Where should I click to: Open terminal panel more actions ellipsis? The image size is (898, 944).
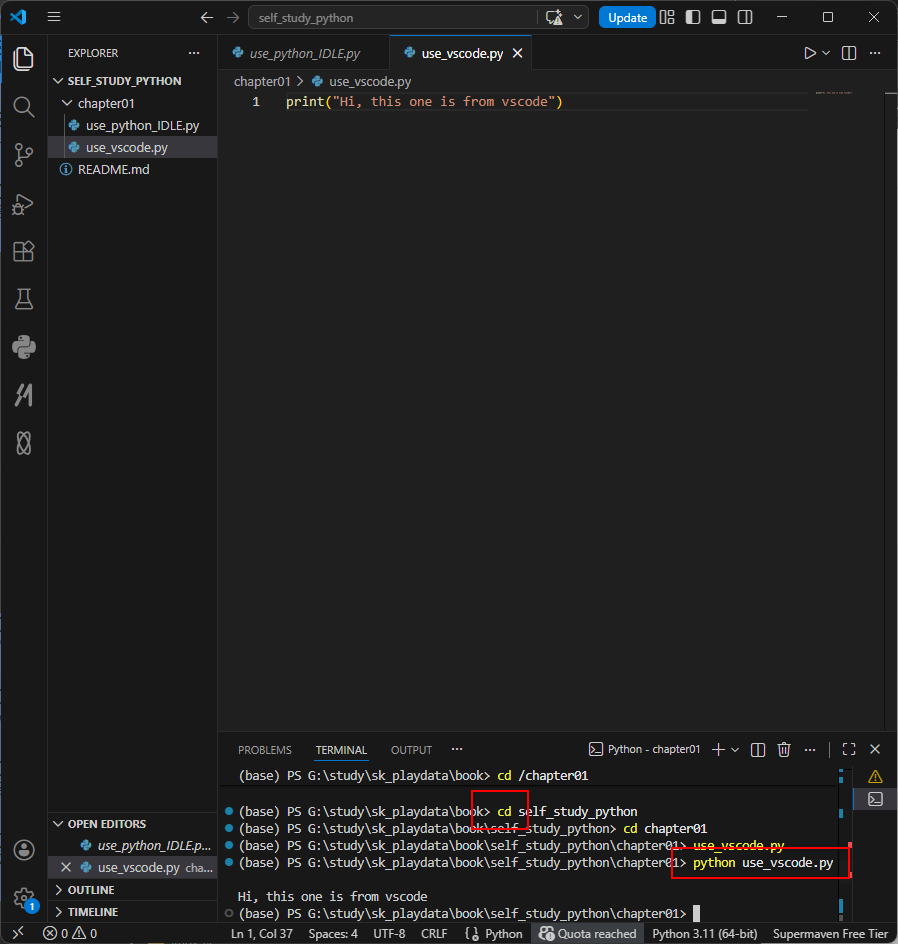(x=810, y=750)
